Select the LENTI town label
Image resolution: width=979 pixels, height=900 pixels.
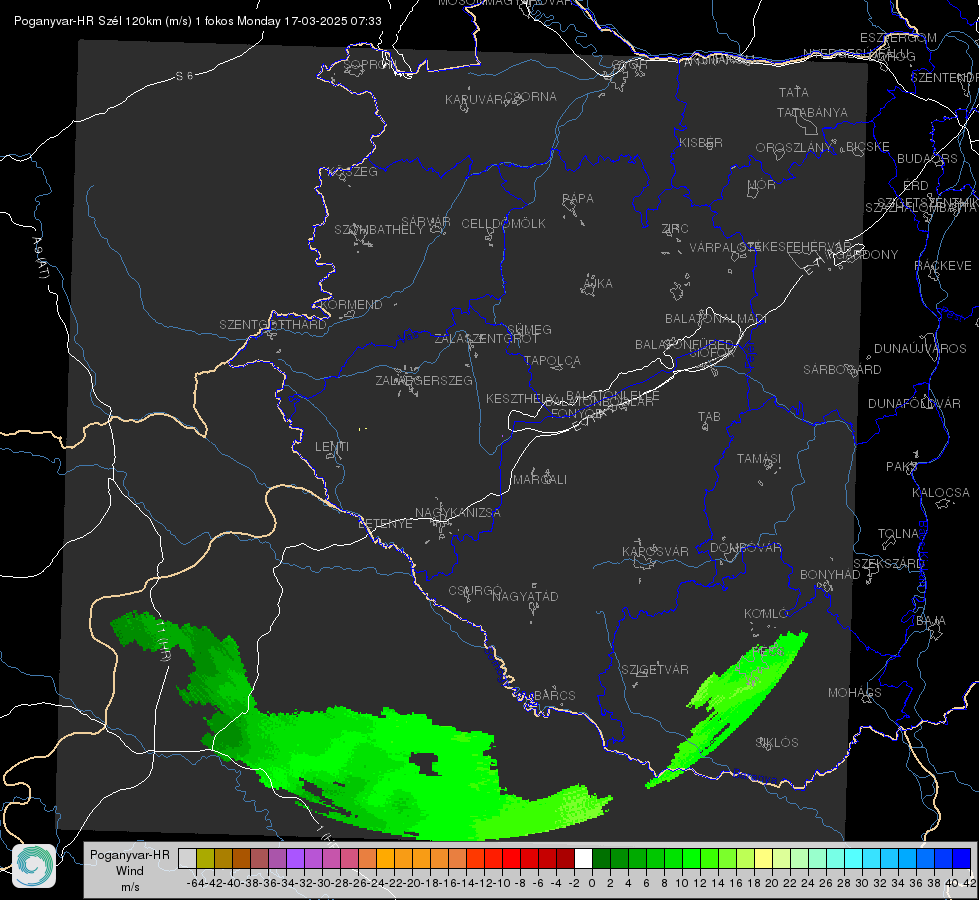[x=332, y=447]
